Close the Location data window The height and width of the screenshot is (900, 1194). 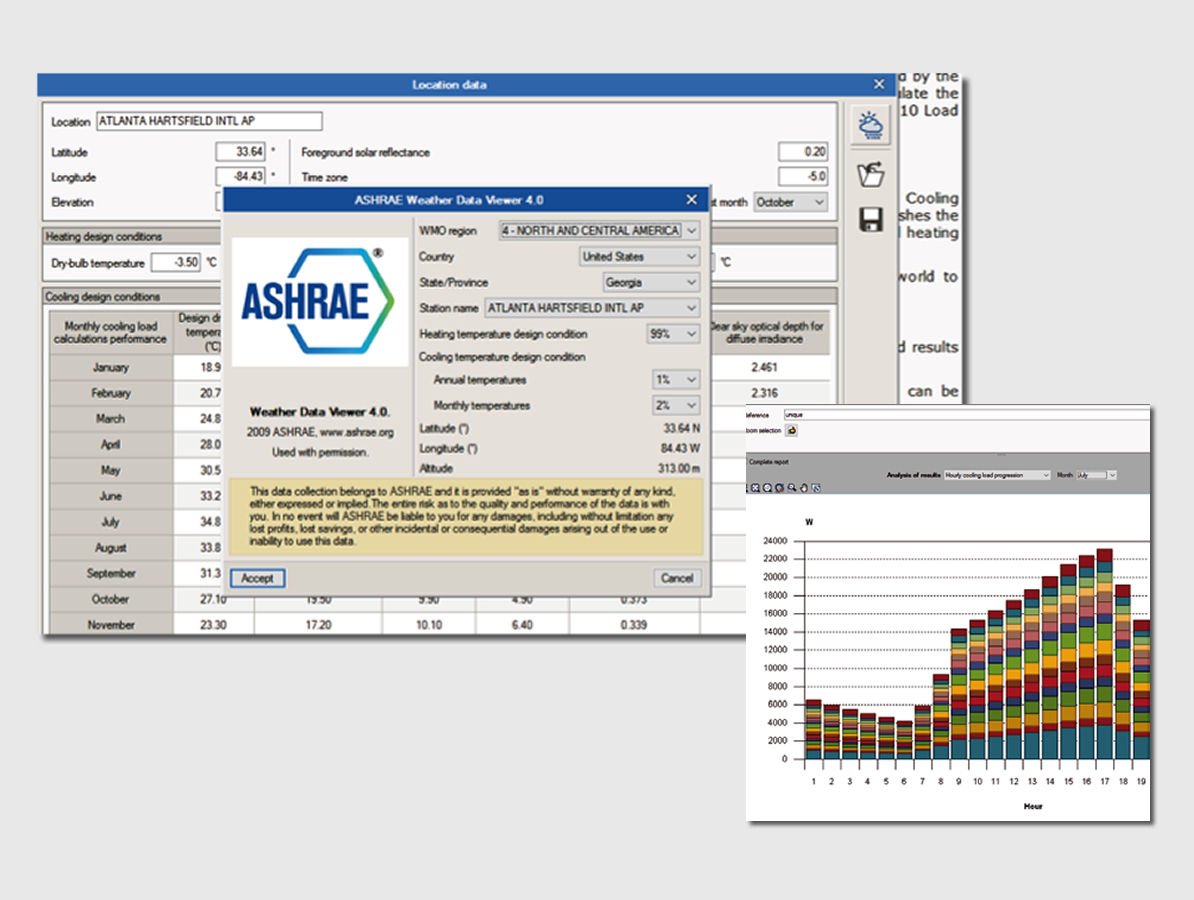tap(879, 84)
